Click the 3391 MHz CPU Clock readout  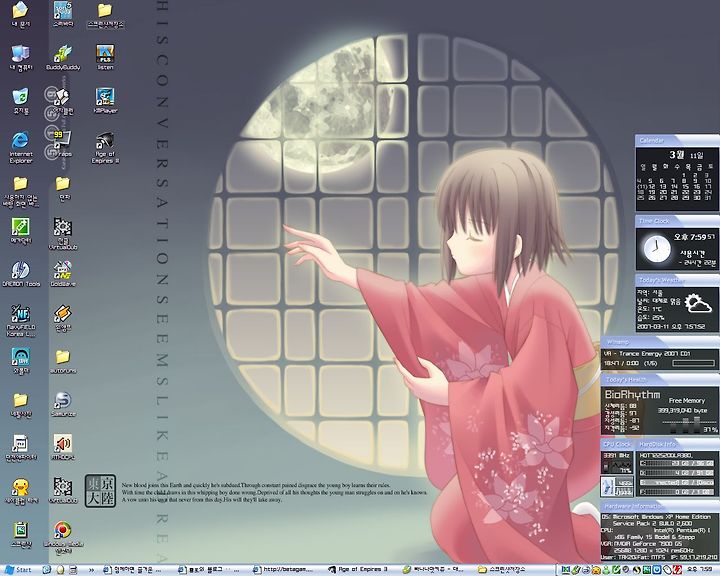[x=617, y=455]
